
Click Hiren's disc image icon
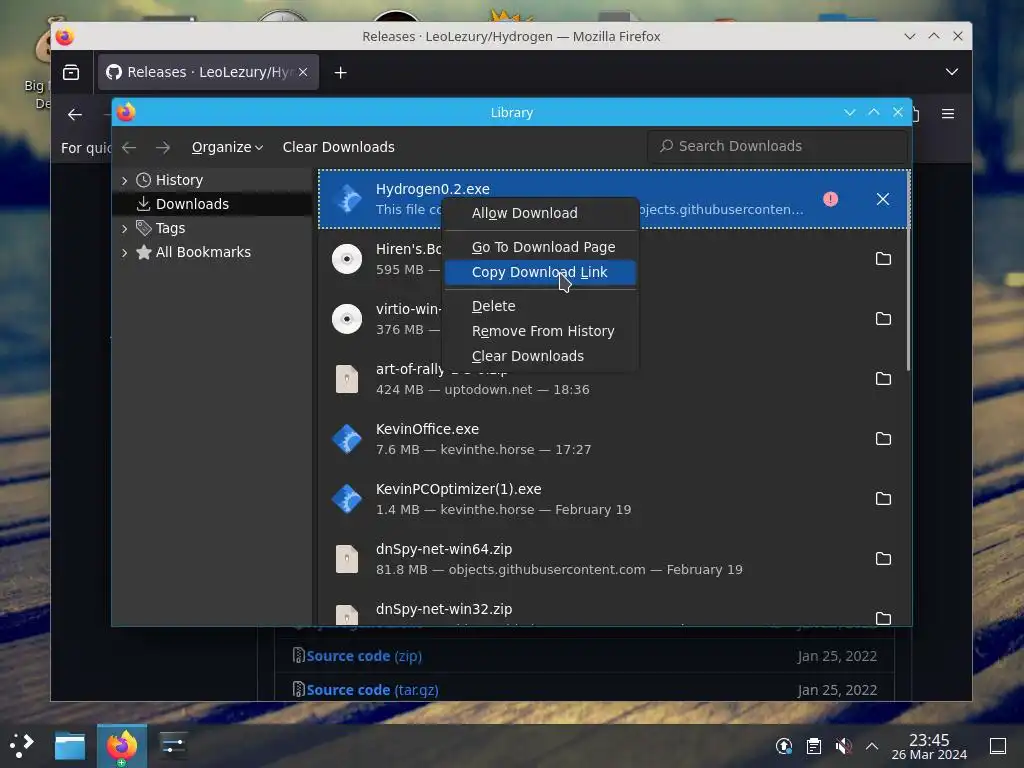(x=347, y=259)
